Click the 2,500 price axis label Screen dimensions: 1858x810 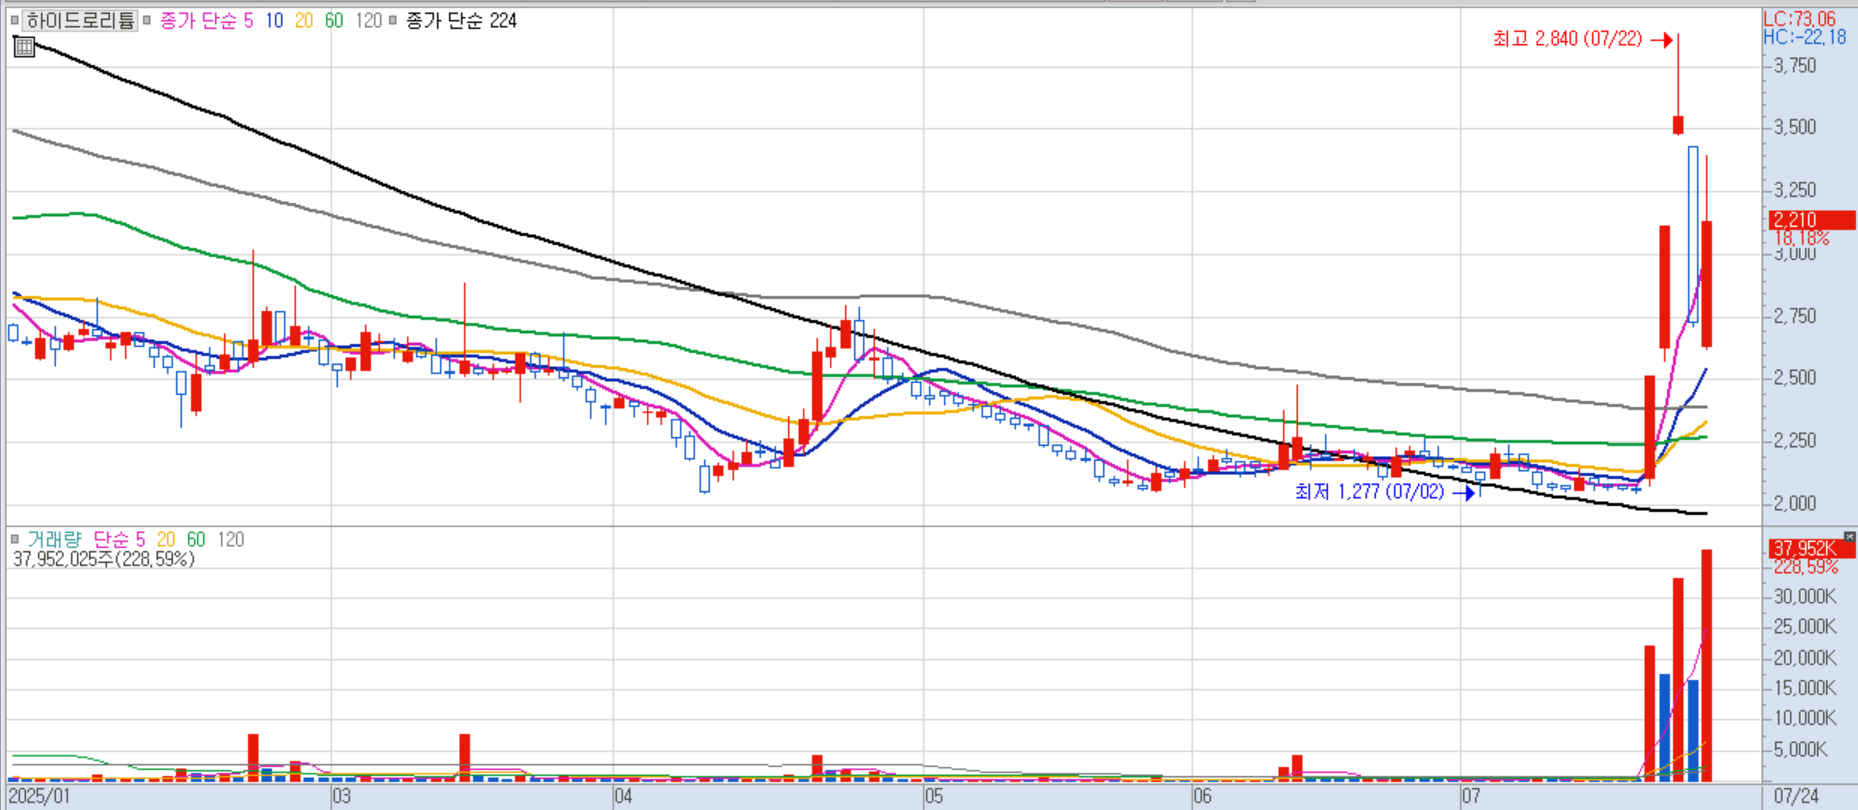tap(1795, 378)
